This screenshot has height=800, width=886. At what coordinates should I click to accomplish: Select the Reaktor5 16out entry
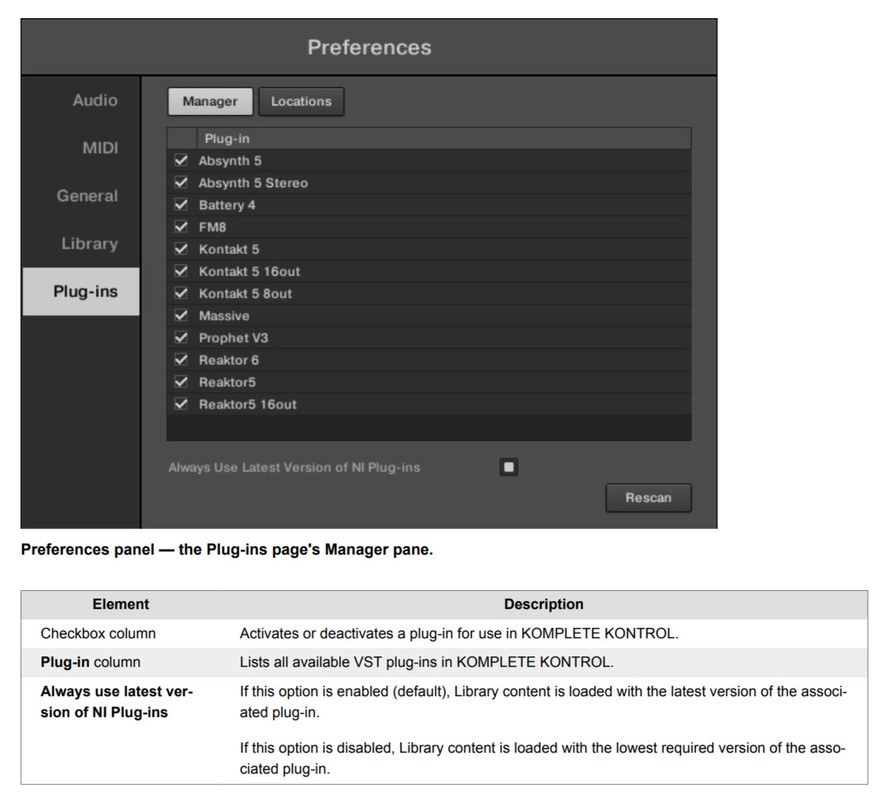tap(247, 405)
